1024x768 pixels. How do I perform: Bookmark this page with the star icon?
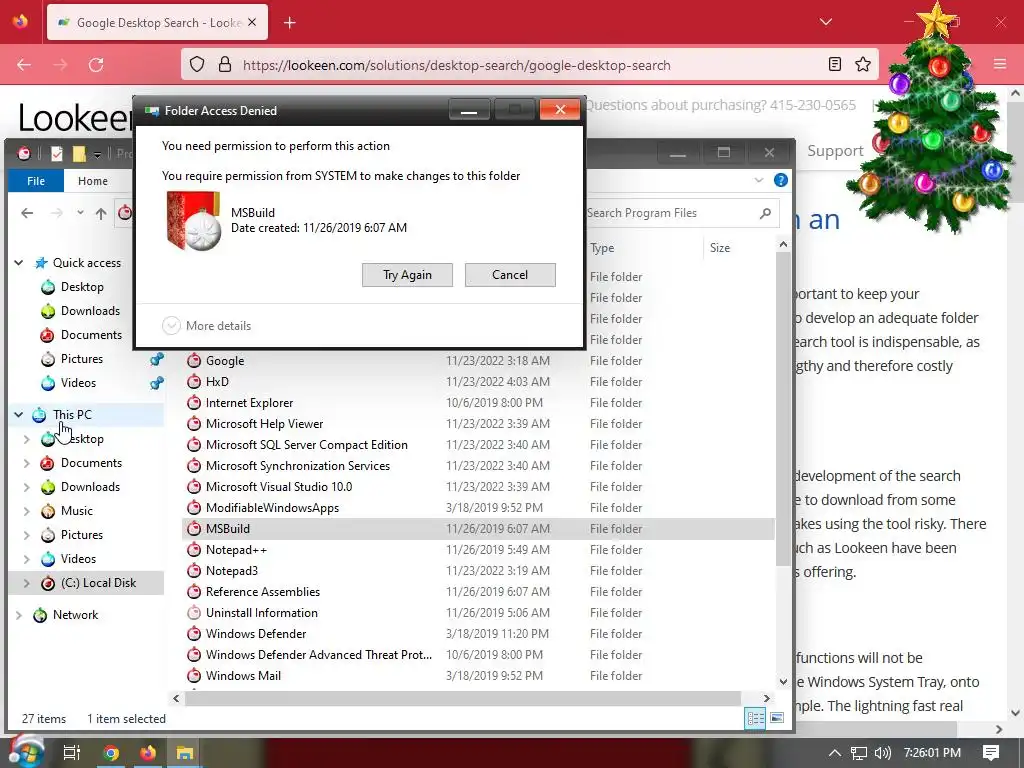[863, 65]
